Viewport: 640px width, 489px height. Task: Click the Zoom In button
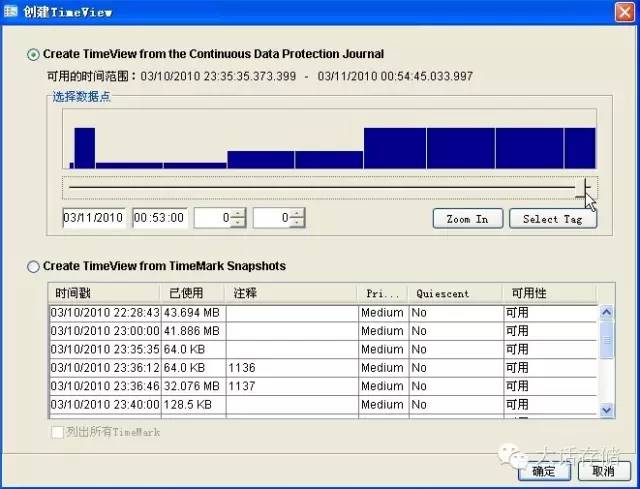click(468, 219)
